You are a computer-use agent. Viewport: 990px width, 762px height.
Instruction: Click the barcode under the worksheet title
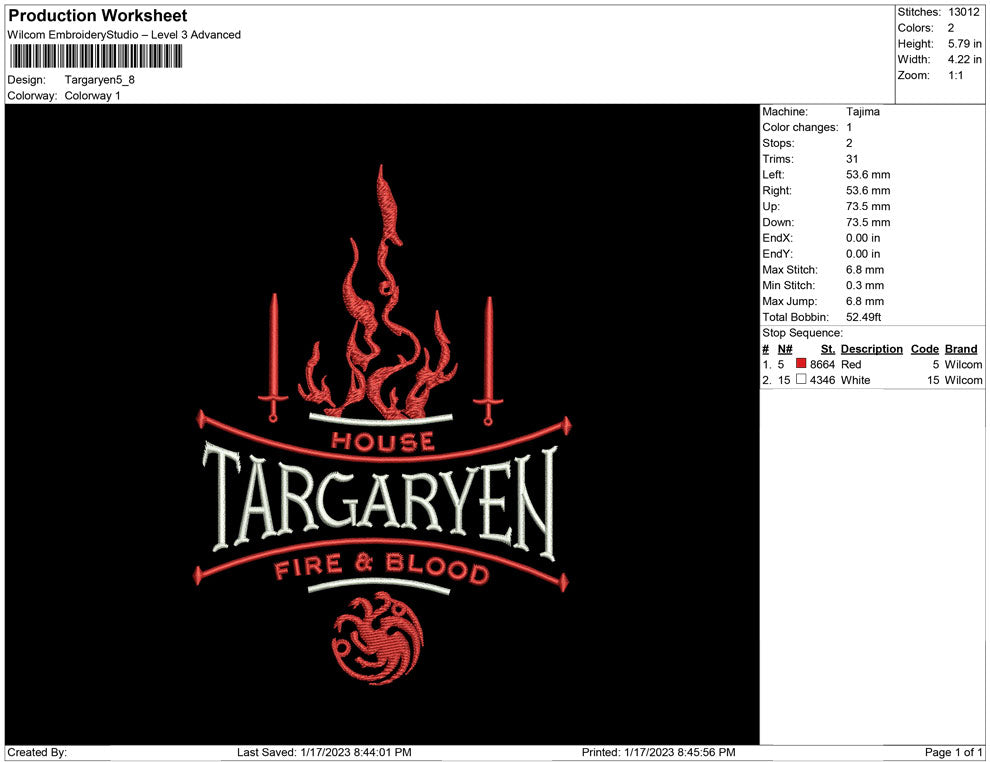click(x=95, y=56)
